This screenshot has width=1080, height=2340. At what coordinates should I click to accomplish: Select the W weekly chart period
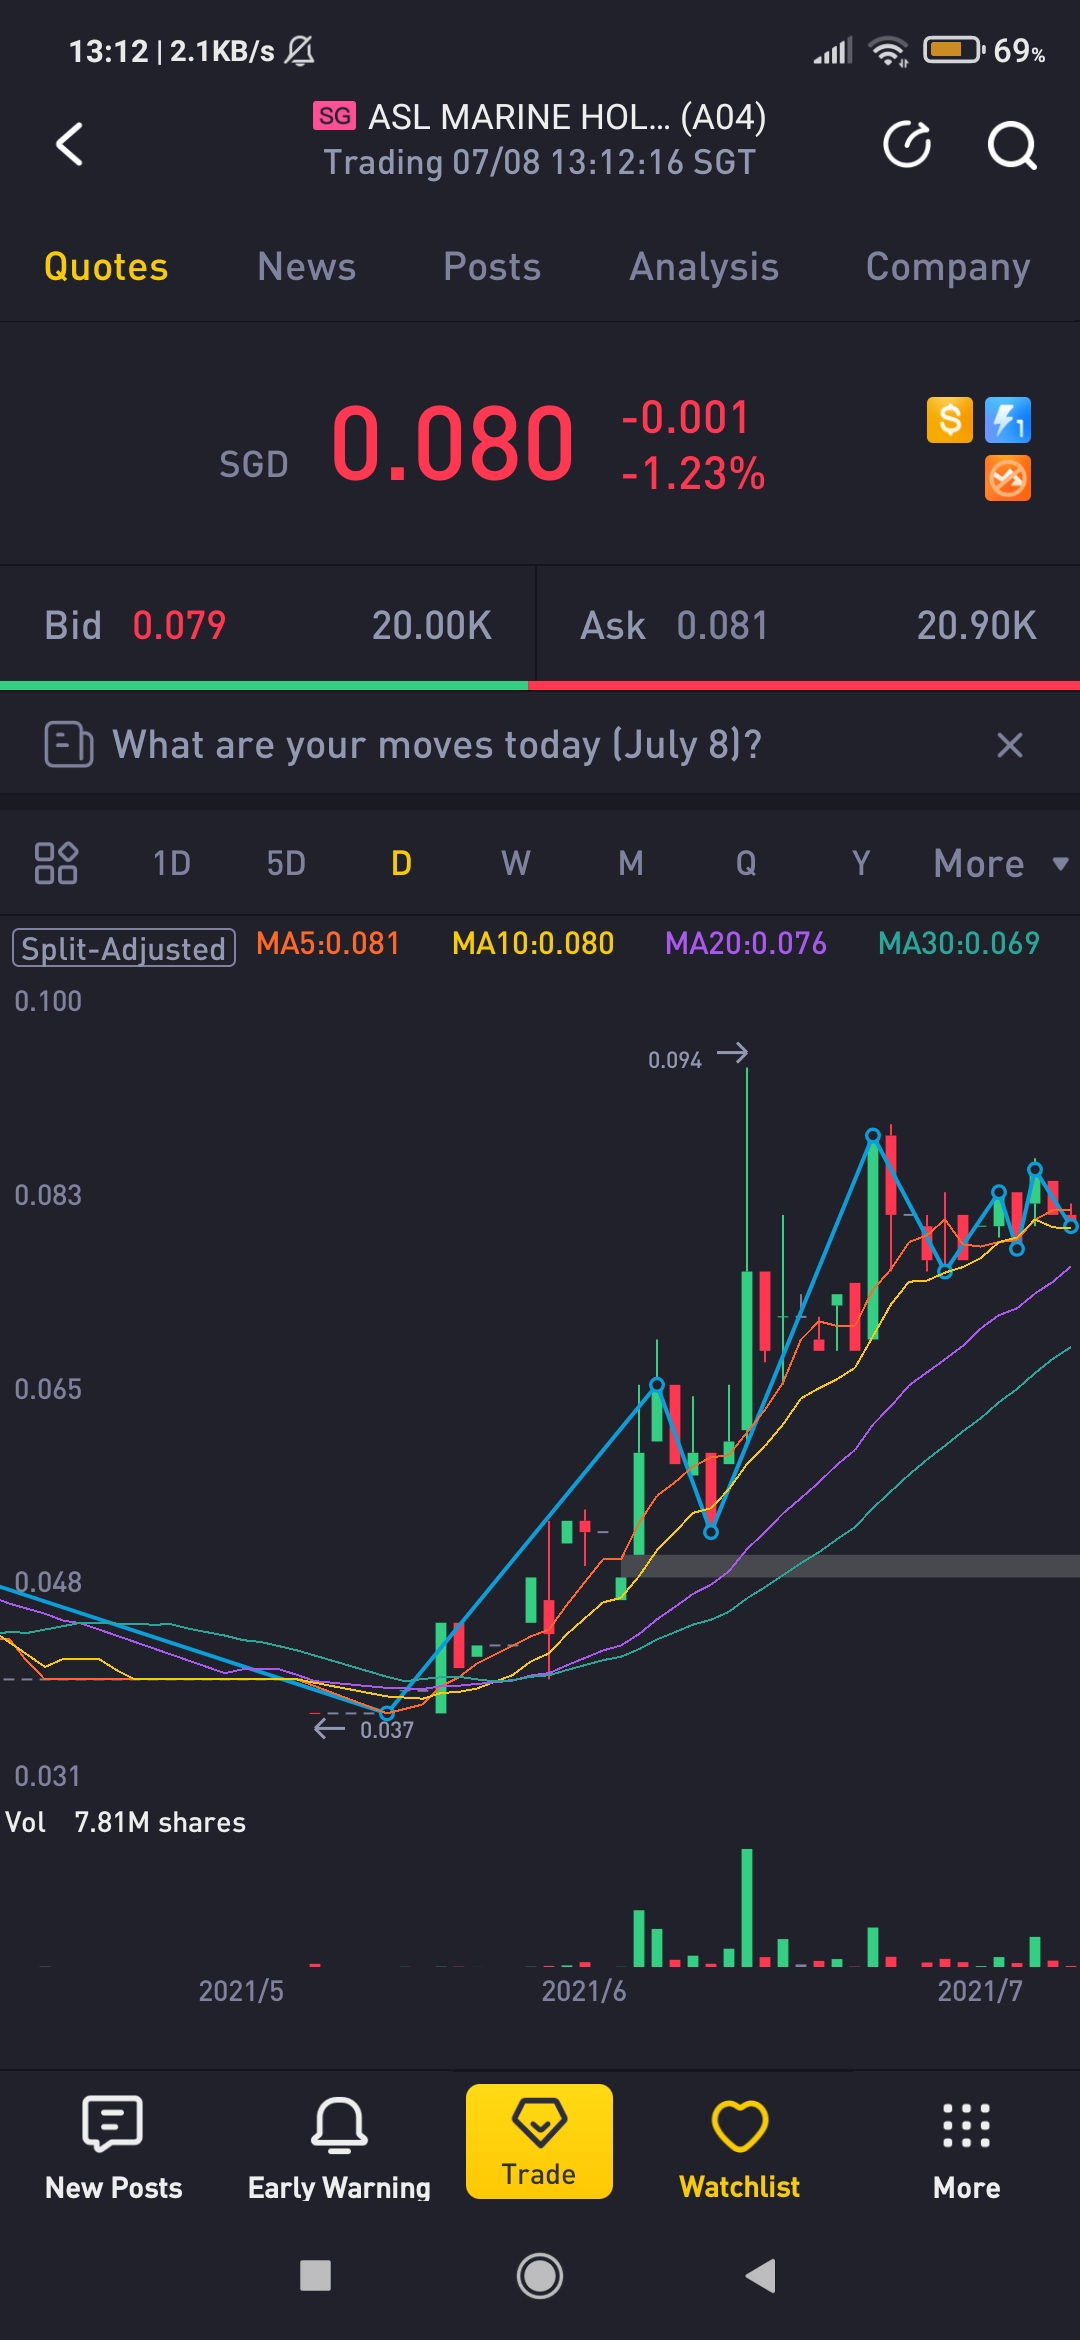516,863
